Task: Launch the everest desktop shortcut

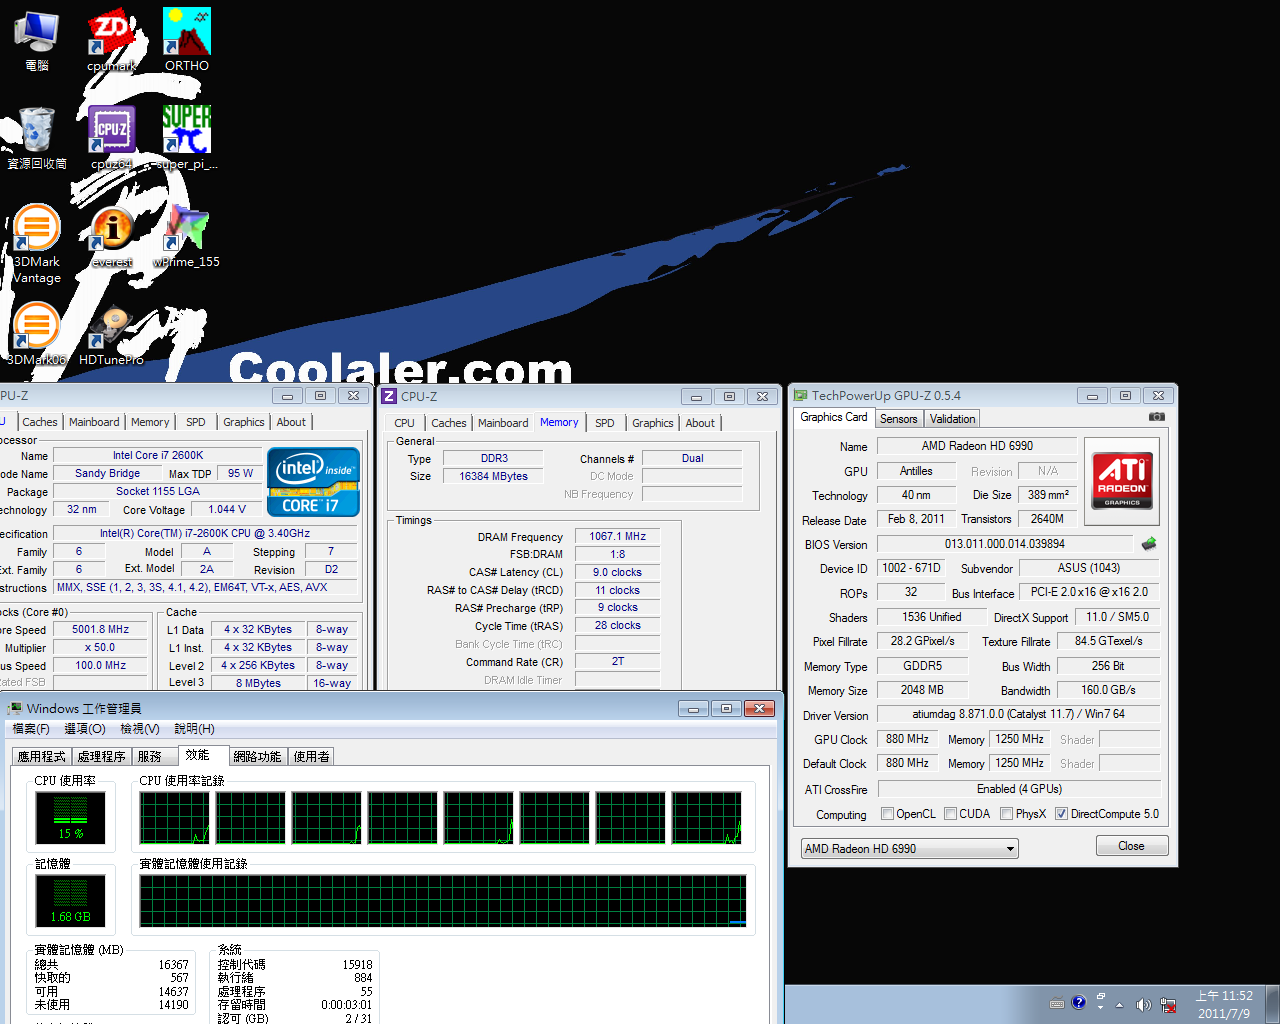Action: 112,237
